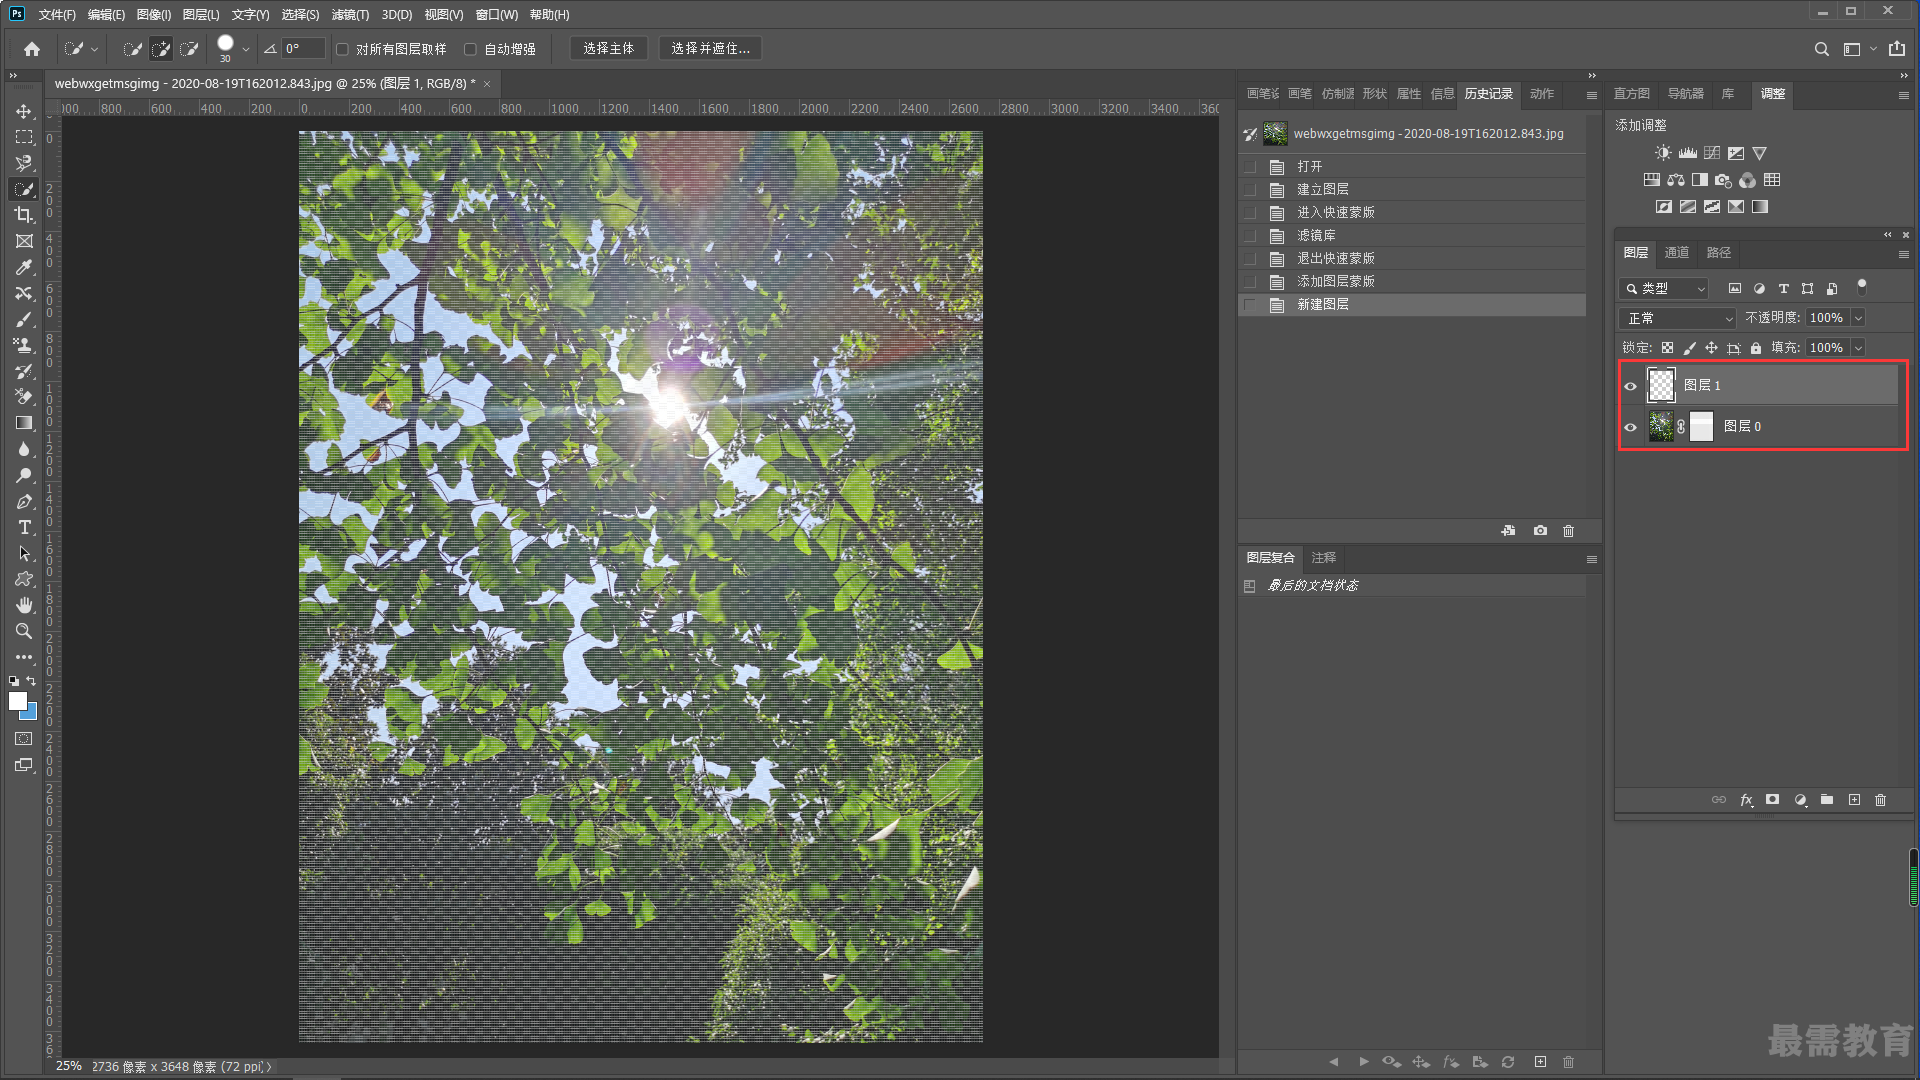Select the Gradient tool
The width and height of the screenshot is (1920, 1080).
[x=24, y=423]
